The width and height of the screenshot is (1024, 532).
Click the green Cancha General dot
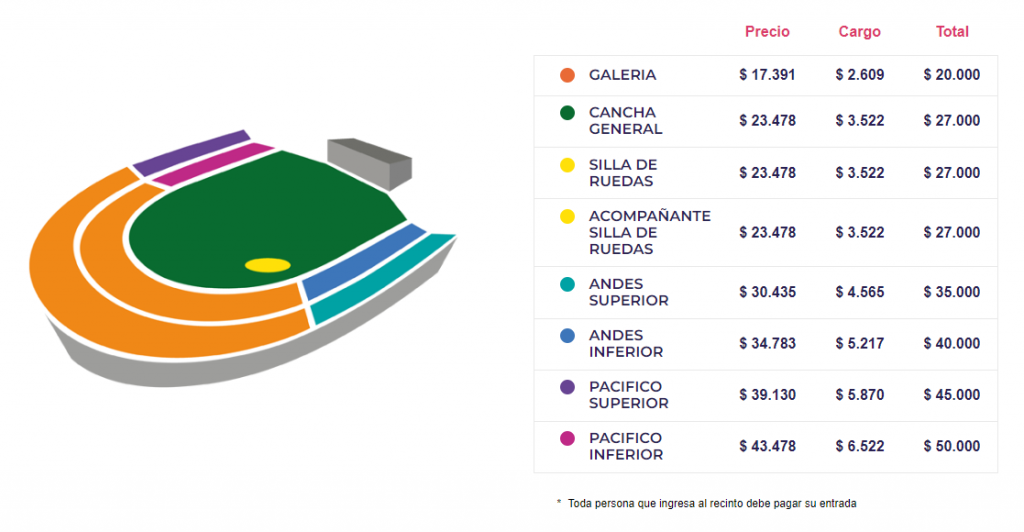click(x=568, y=113)
